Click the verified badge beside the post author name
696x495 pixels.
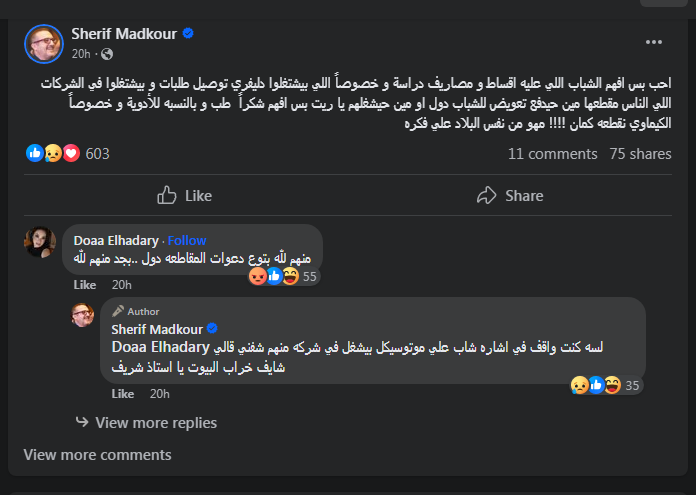click(x=188, y=34)
